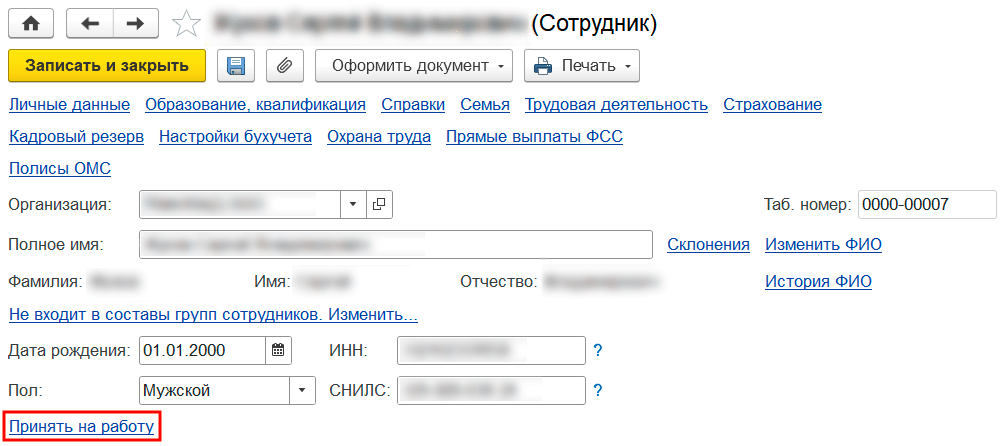Save record using the floppy disk icon
1006x446 pixels.
point(236,66)
